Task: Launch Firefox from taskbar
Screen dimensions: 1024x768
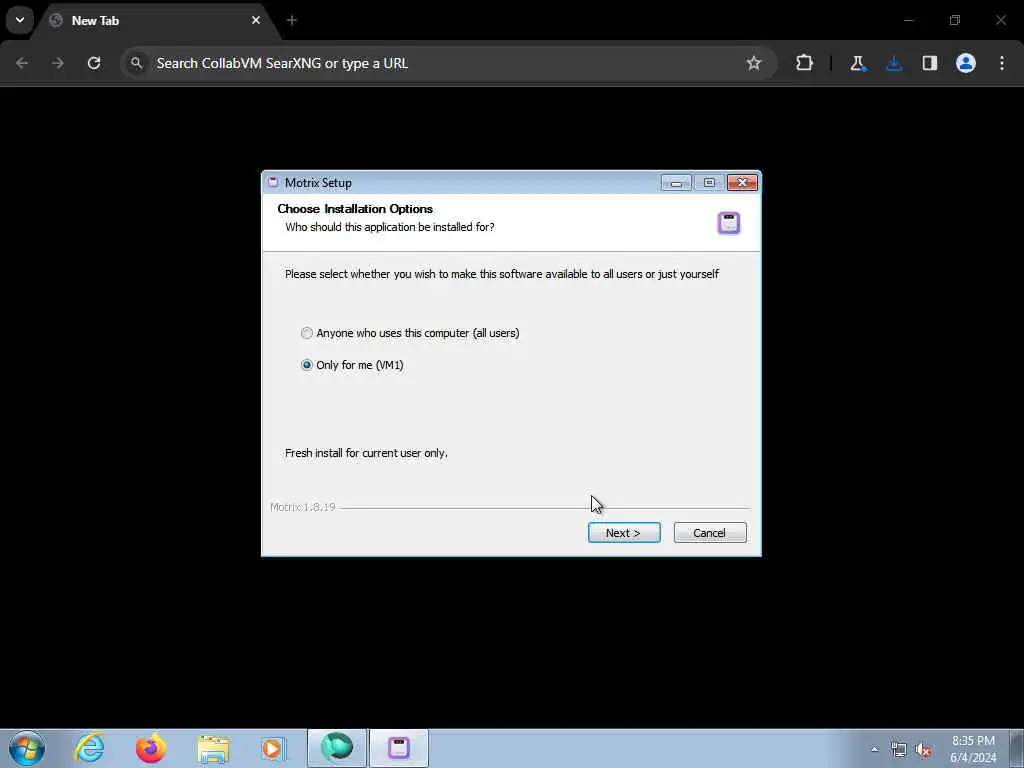Action: pyautogui.click(x=151, y=748)
